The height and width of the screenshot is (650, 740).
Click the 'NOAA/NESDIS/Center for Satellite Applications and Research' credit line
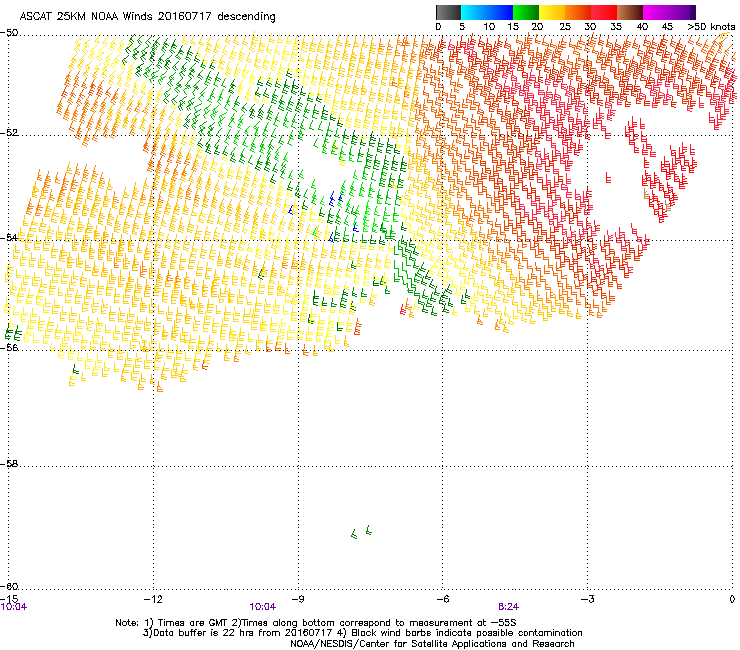pos(432,644)
